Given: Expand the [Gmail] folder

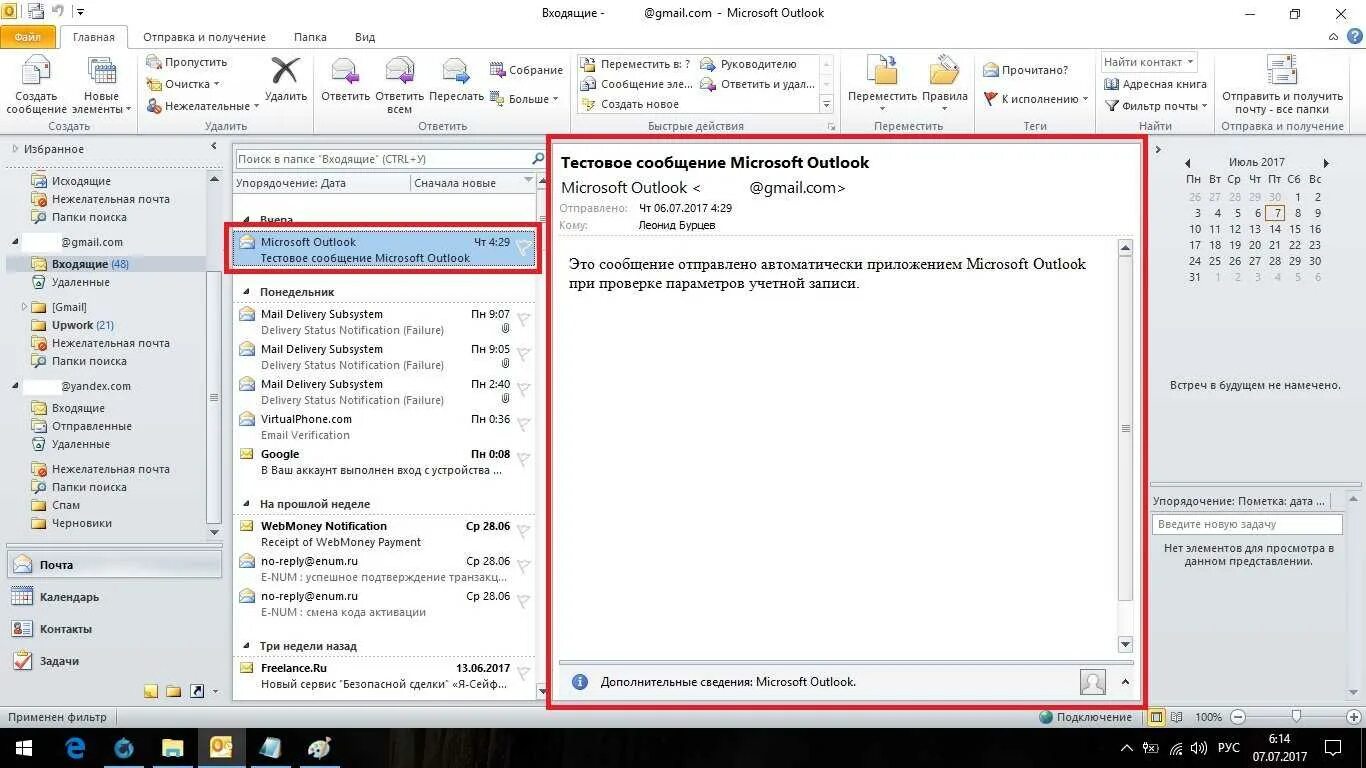Looking at the screenshot, I should 24,307.
